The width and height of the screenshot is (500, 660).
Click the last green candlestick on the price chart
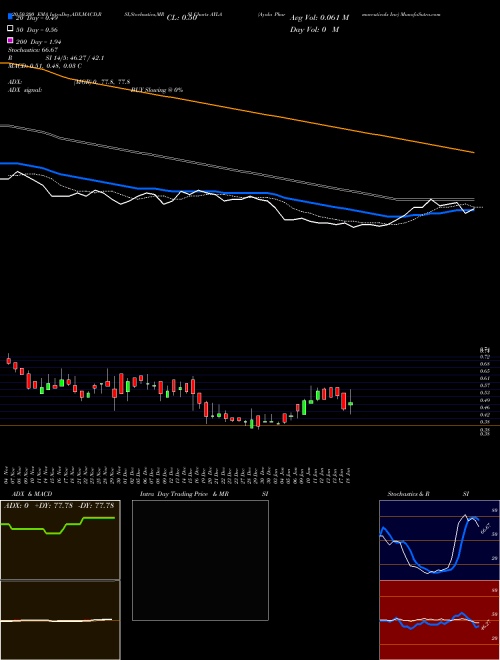[x=351, y=404]
